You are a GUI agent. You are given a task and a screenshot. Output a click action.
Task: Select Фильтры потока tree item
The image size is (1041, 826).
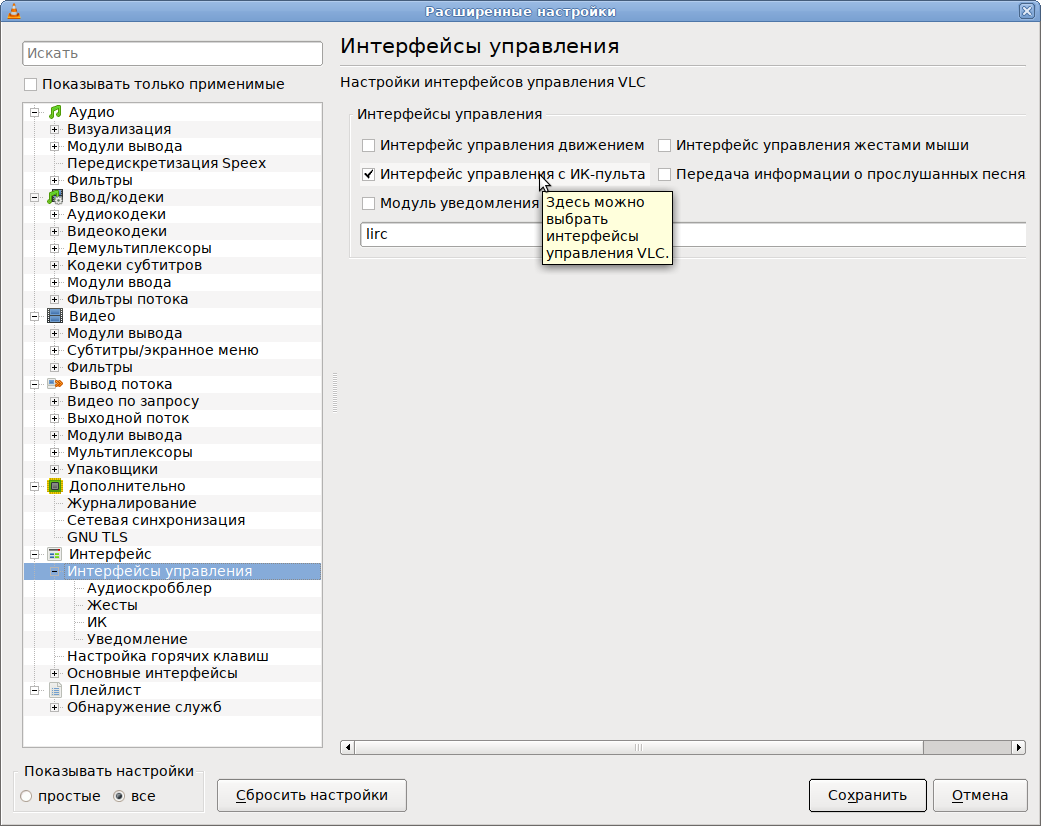[x=127, y=299]
